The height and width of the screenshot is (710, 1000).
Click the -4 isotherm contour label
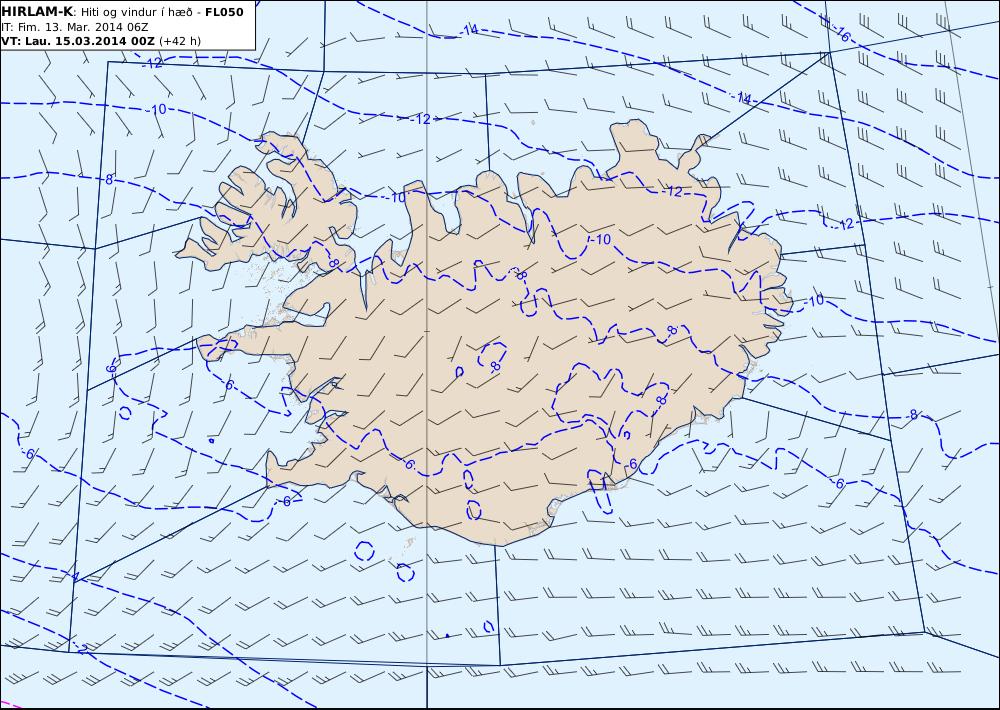click(75, 577)
